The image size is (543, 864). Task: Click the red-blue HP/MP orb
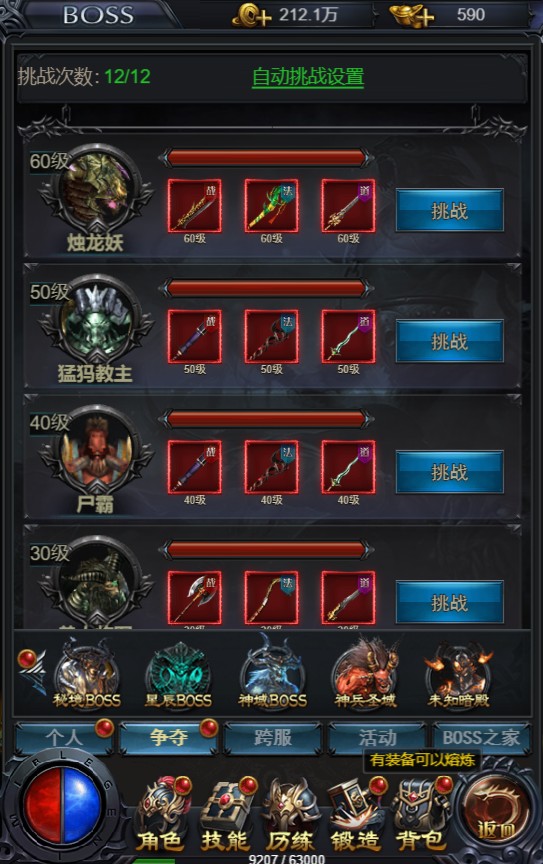pos(62,806)
